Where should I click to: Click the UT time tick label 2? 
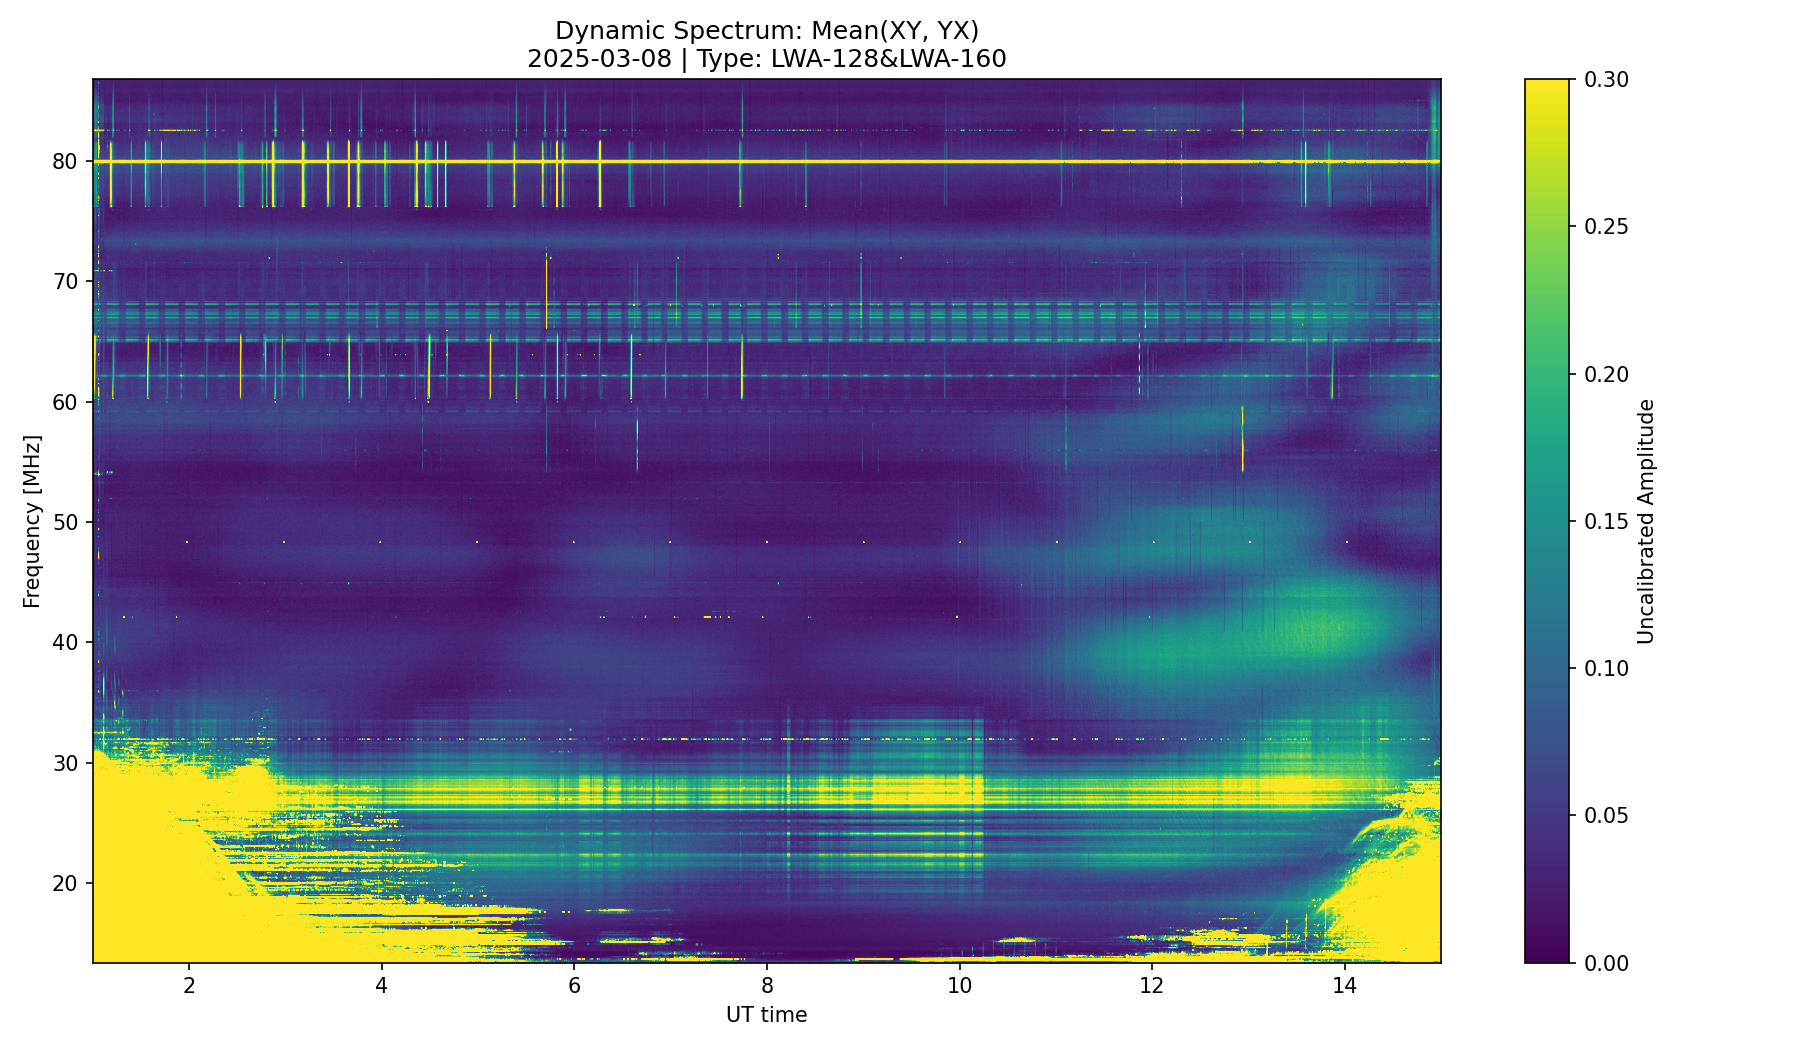pyautogui.click(x=188, y=985)
